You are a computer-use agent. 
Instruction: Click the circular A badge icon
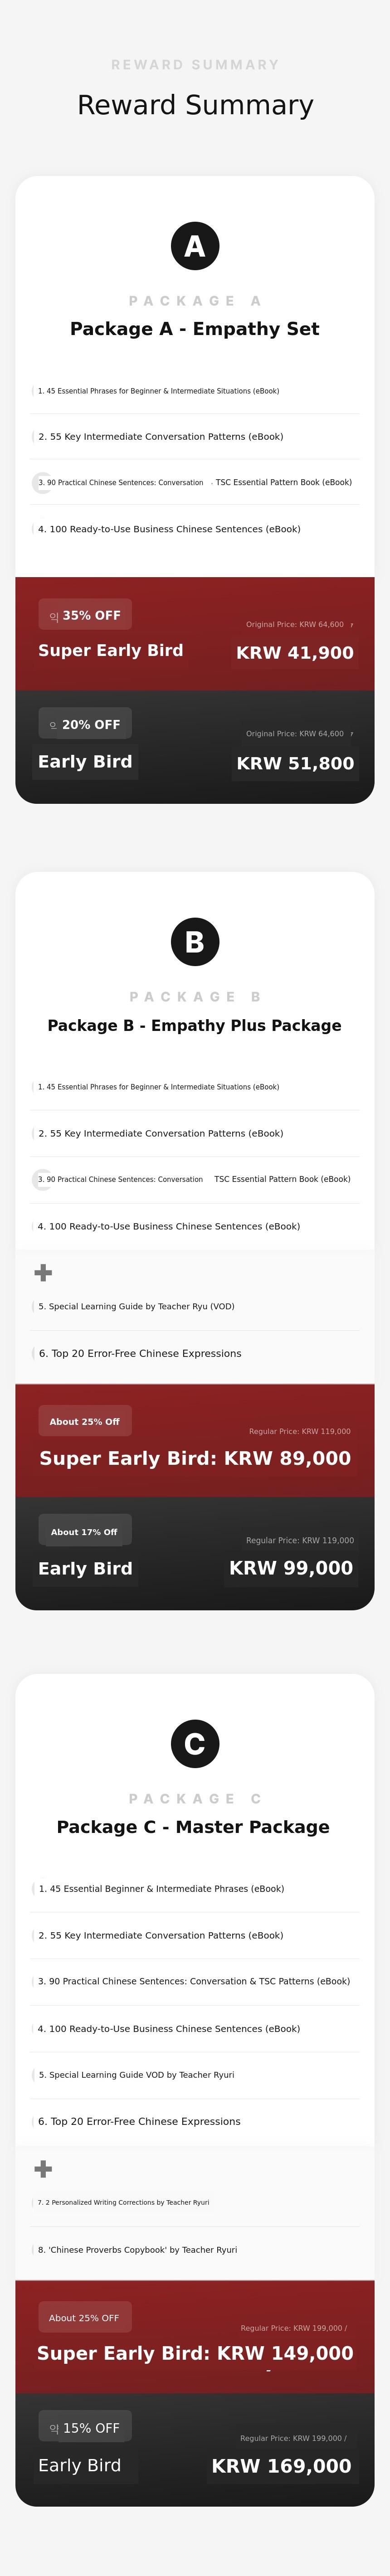click(x=195, y=246)
